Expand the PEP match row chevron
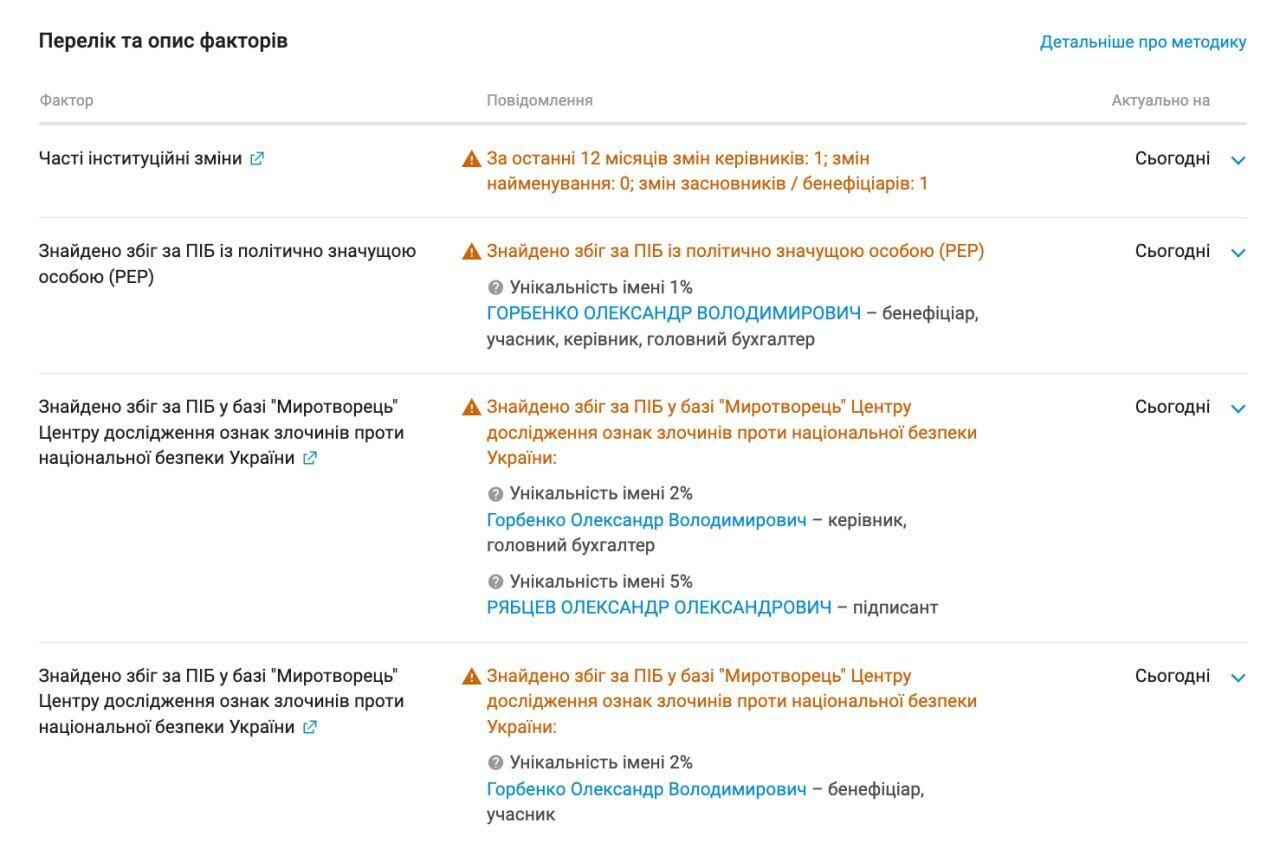 pyautogui.click(x=1238, y=253)
